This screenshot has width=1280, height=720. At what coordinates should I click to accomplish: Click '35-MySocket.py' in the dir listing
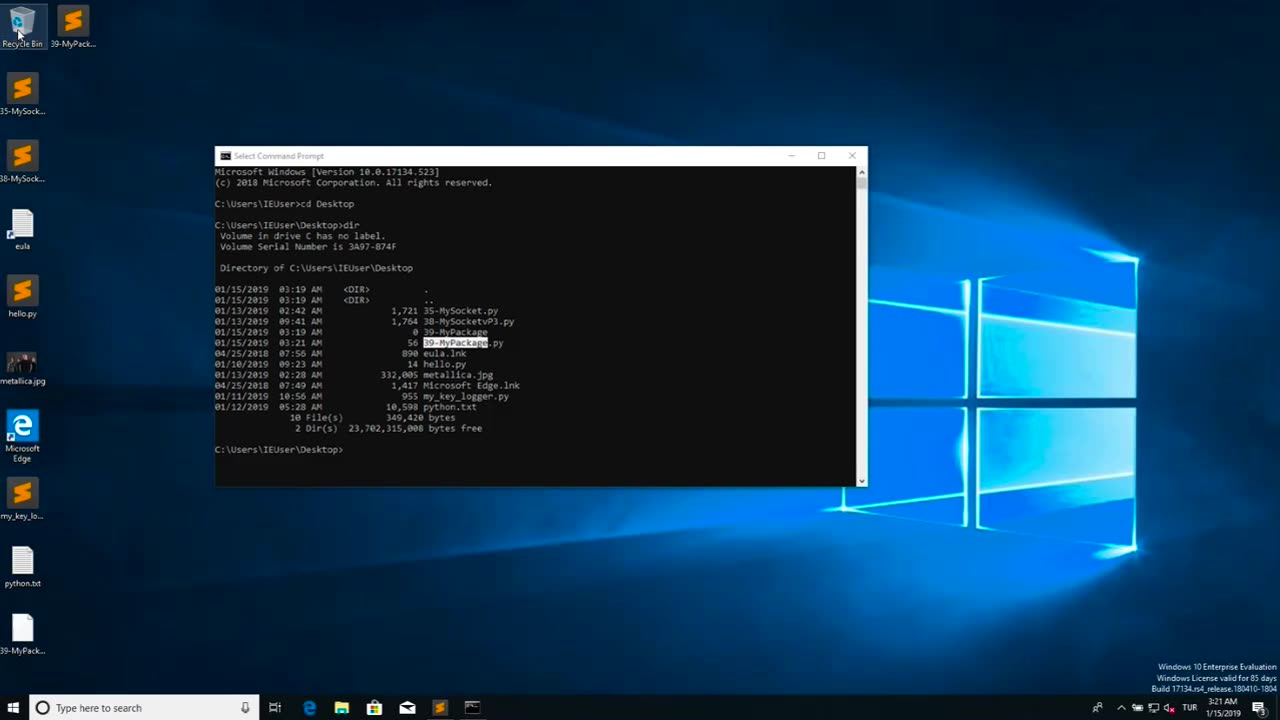coord(460,311)
